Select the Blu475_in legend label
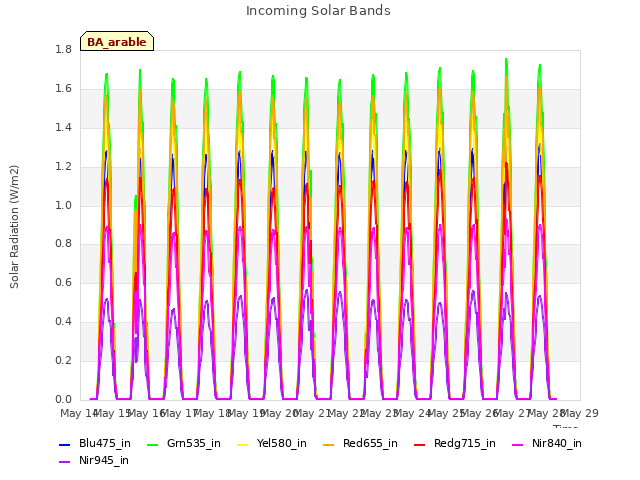 pyautogui.click(x=105, y=444)
